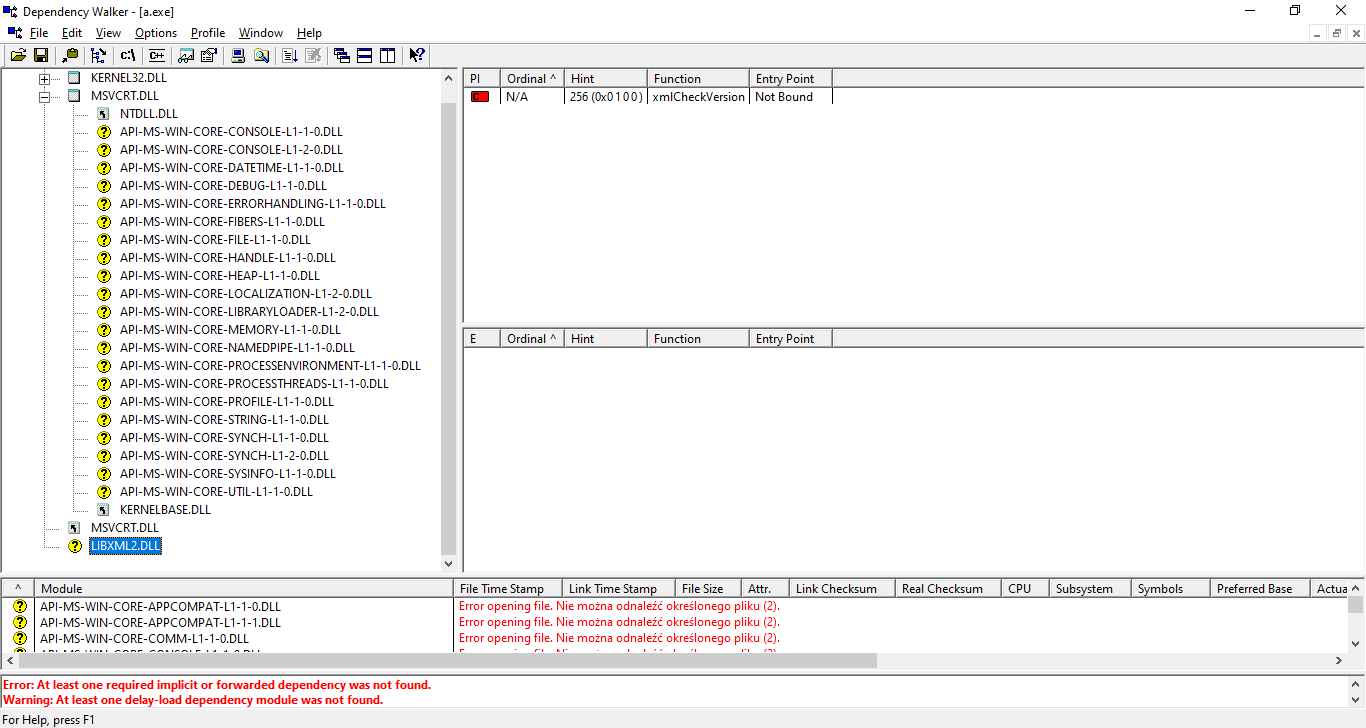1366x728 pixels.
Task: Sort module list by Symbols column
Action: click(1170, 589)
